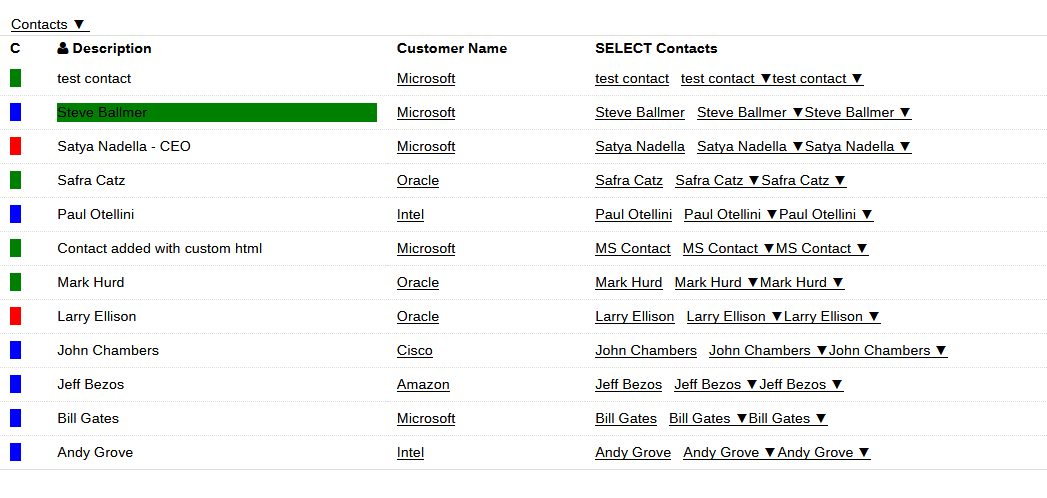1047x498 pixels.
Task: Sort by Customer Name column header
Action: tap(451, 48)
